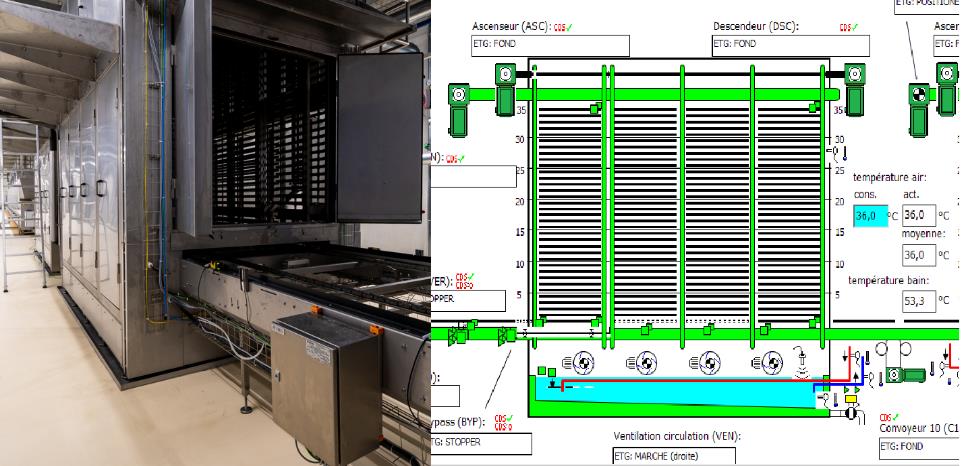
Task: Click the Ventilation circulation ETG: MARCHE field
Action: pos(674,456)
